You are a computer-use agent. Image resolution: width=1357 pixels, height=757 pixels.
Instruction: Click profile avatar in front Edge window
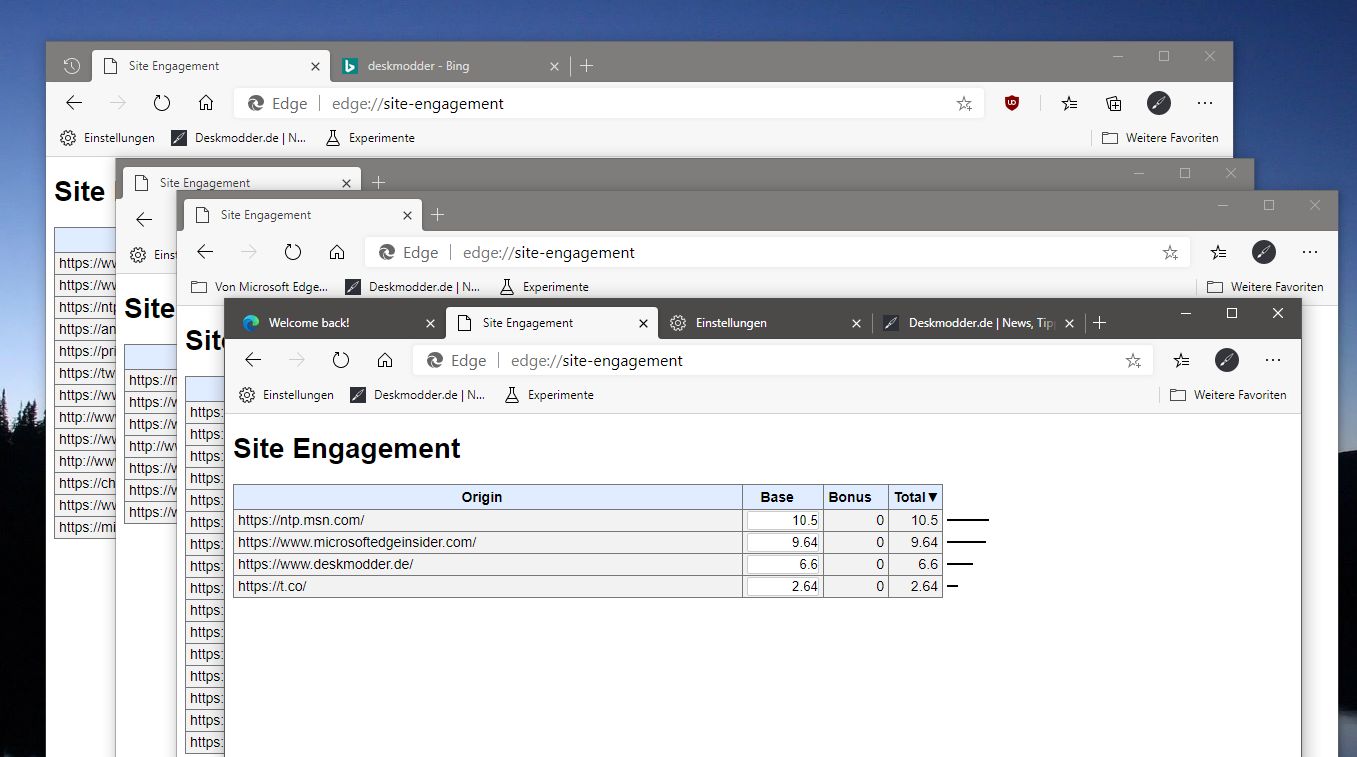[1227, 360]
